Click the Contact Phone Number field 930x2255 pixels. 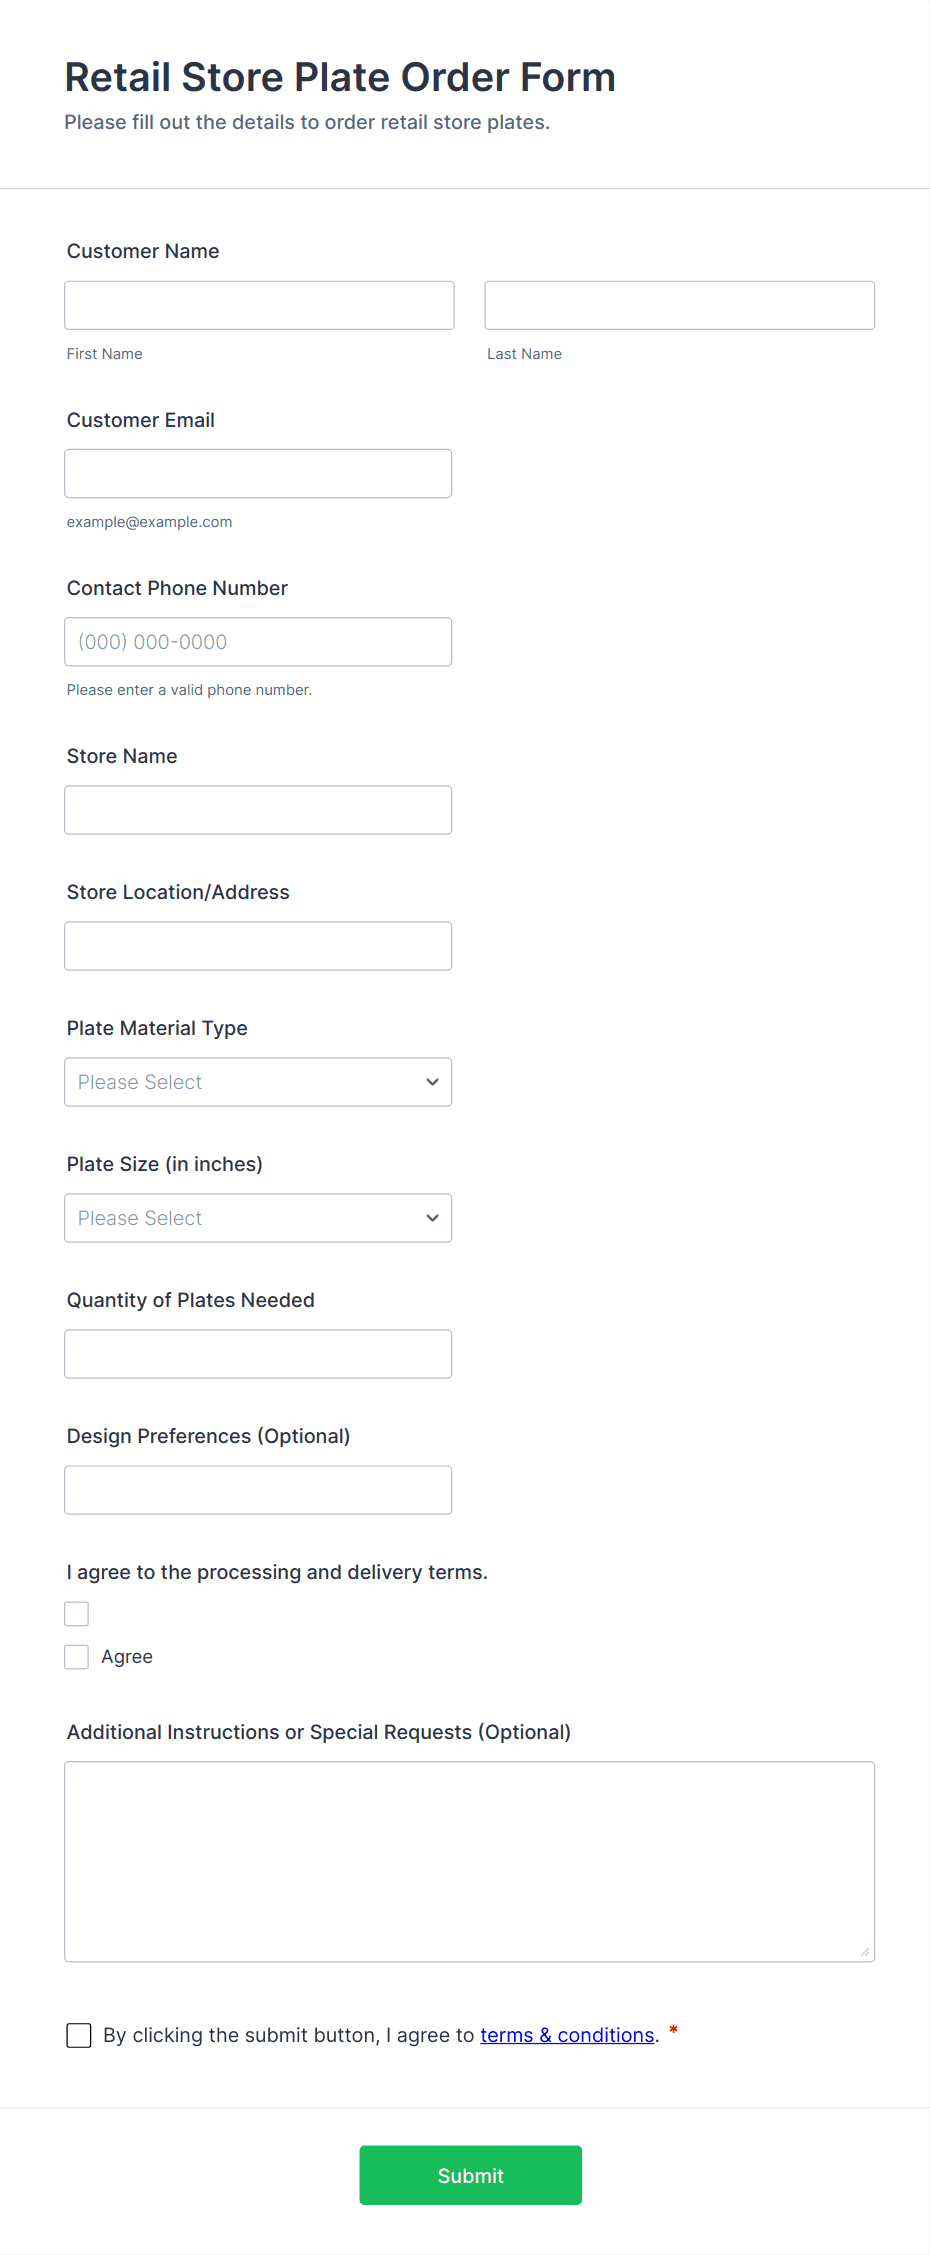click(258, 641)
